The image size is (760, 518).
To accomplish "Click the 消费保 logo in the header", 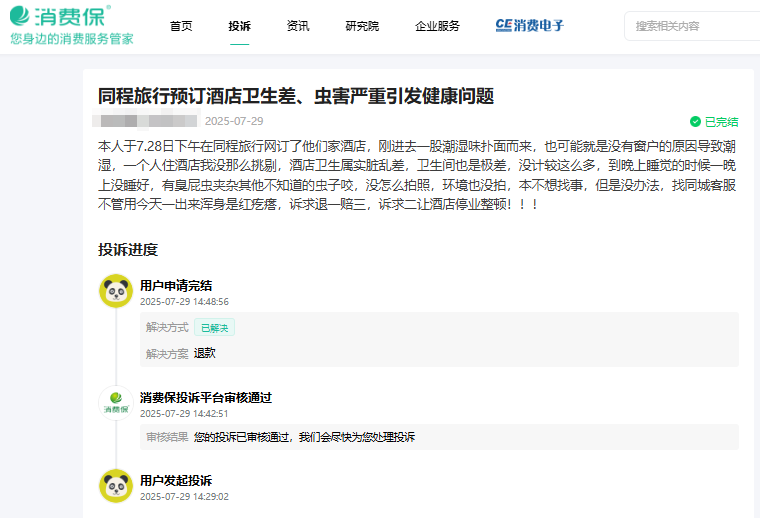I will [x=60, y=16].
